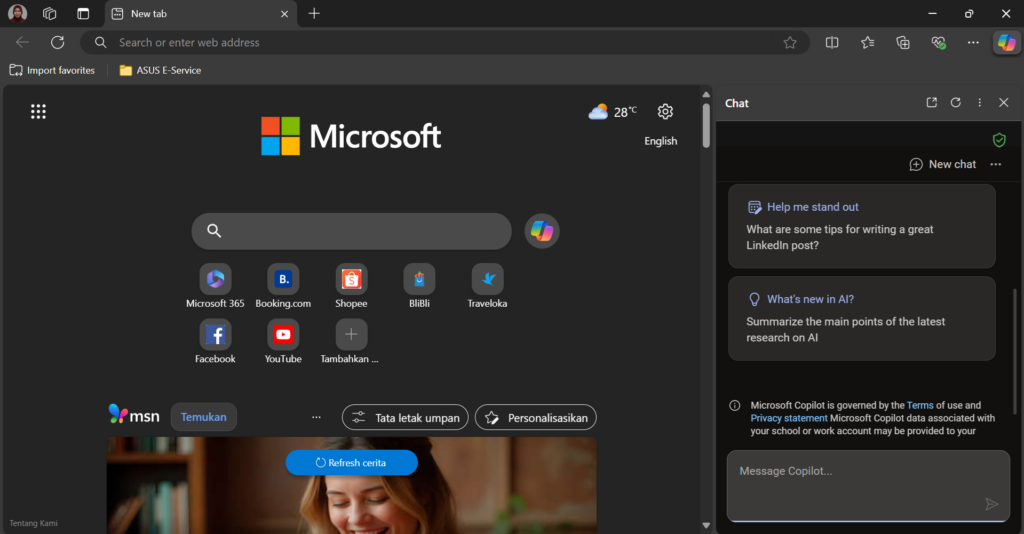Open the Copilot sidebar icon in toolbar
The image size is (1024, 534).
point(1007,42)
